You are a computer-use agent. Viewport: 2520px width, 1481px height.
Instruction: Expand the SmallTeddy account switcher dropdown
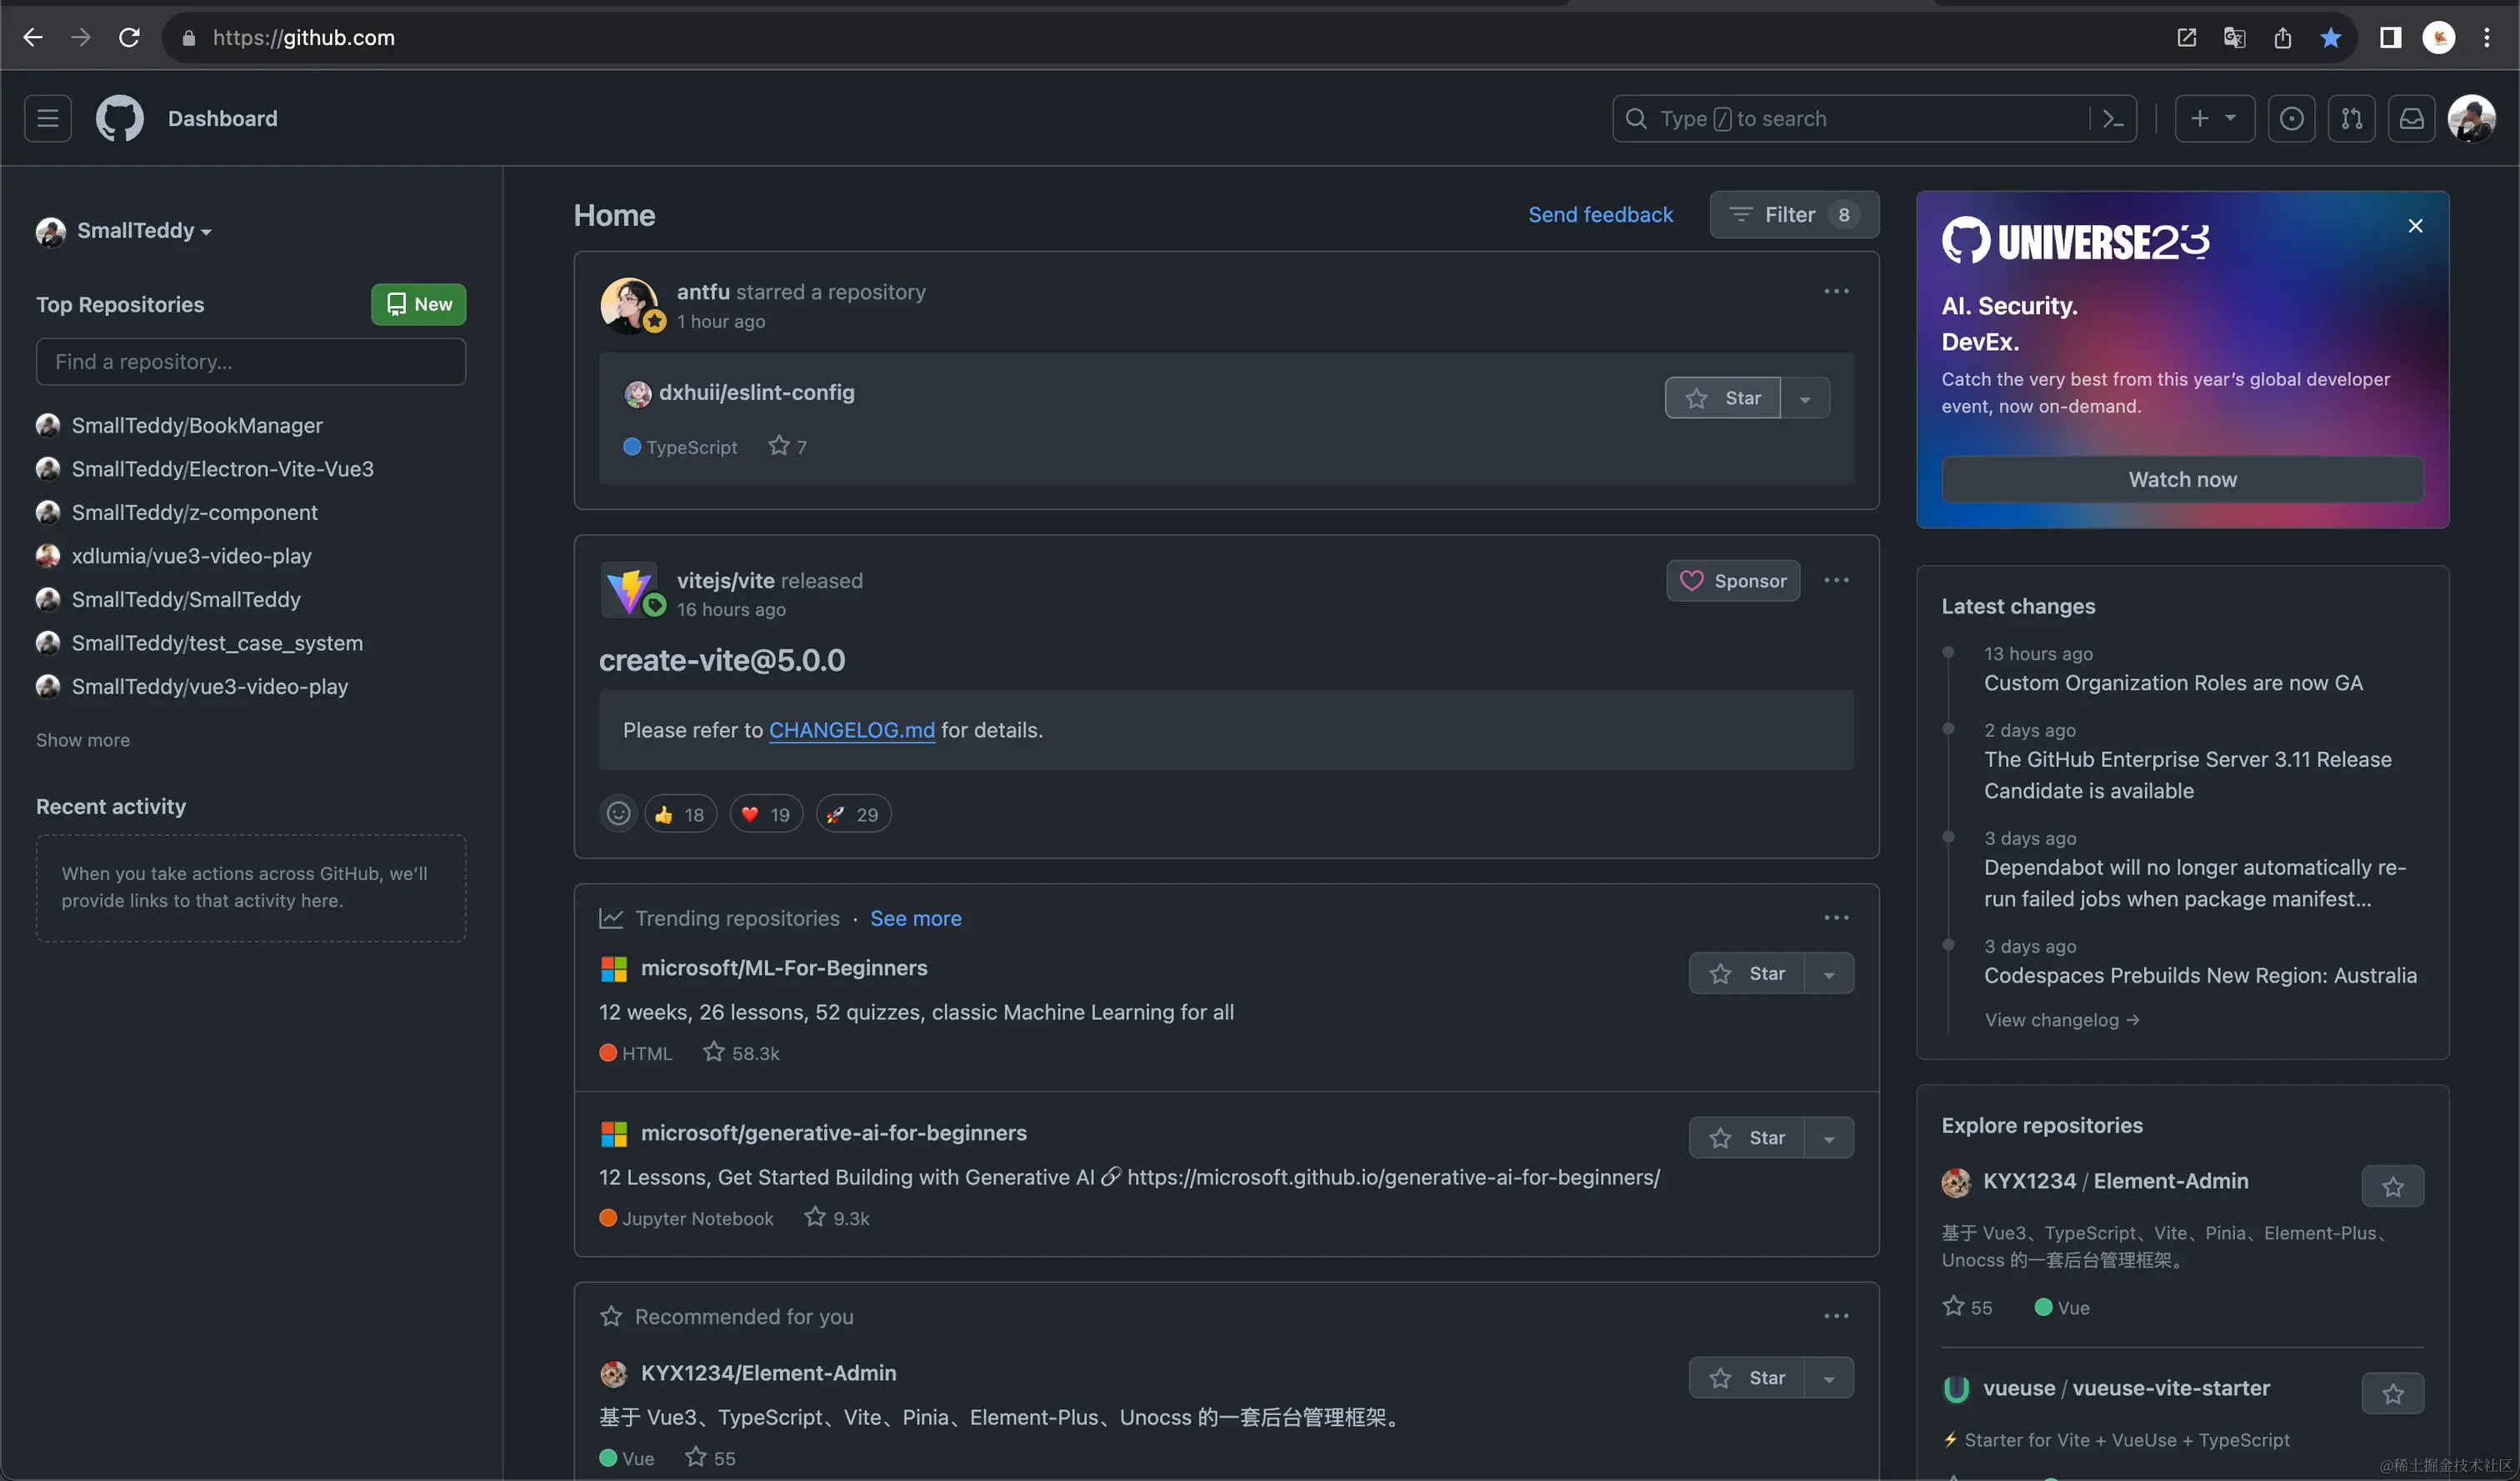point(125,231)
